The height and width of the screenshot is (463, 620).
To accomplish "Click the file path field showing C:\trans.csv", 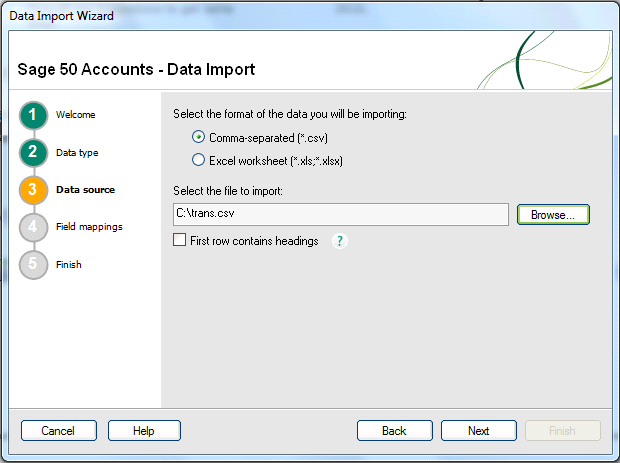I will (x=340, y=214).
